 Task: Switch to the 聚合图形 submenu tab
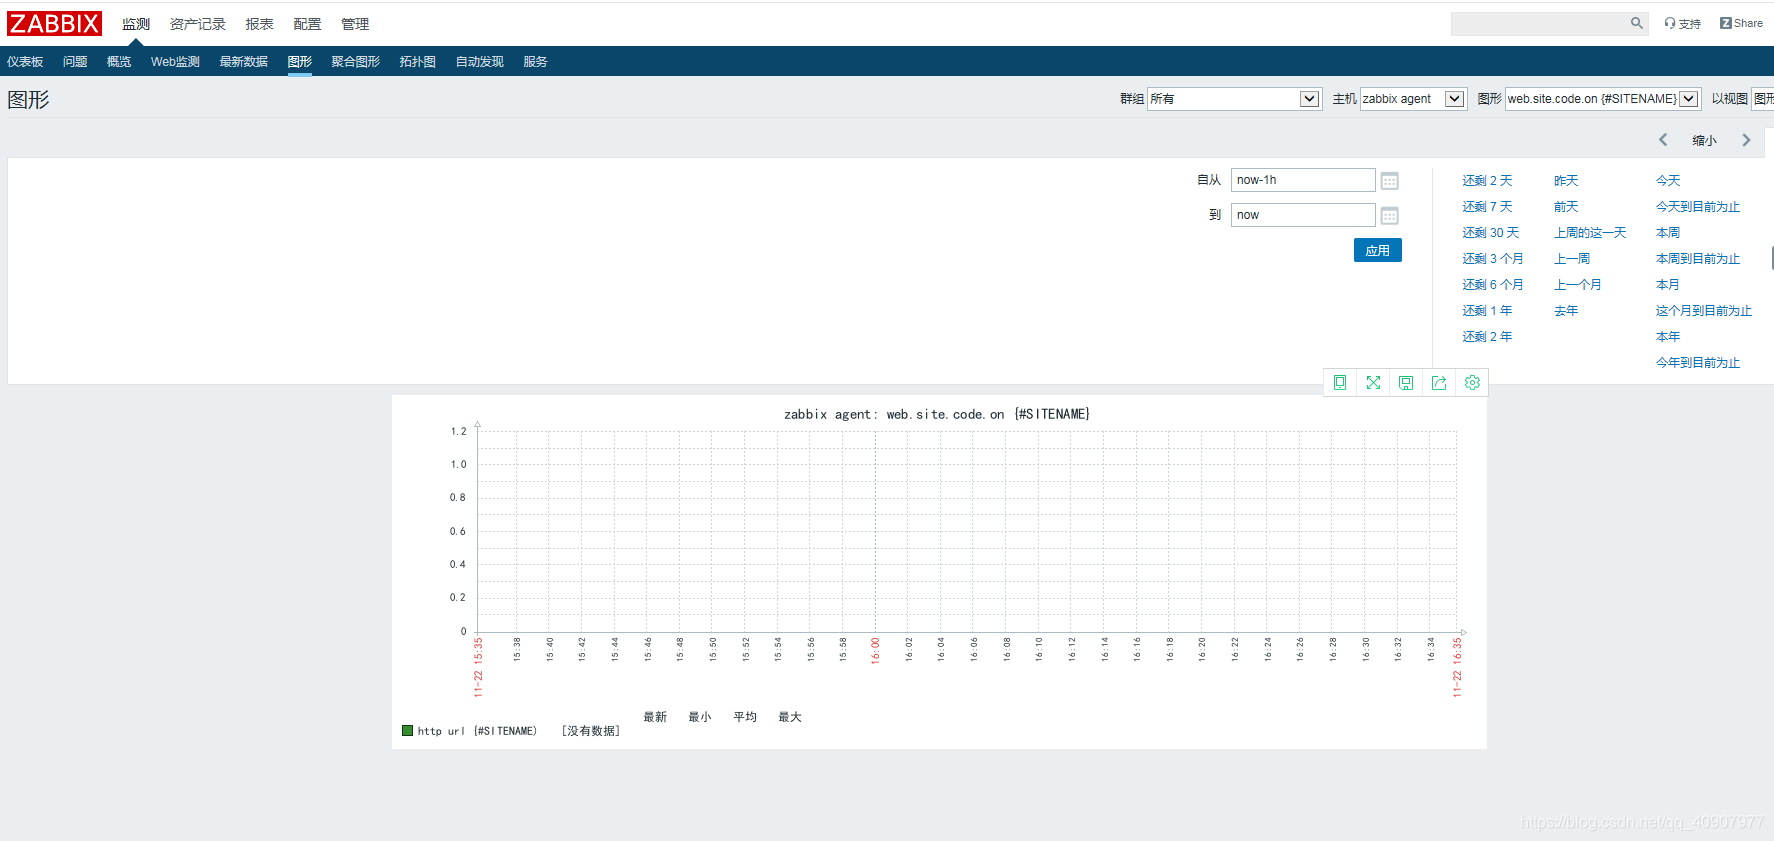point(356,62)
